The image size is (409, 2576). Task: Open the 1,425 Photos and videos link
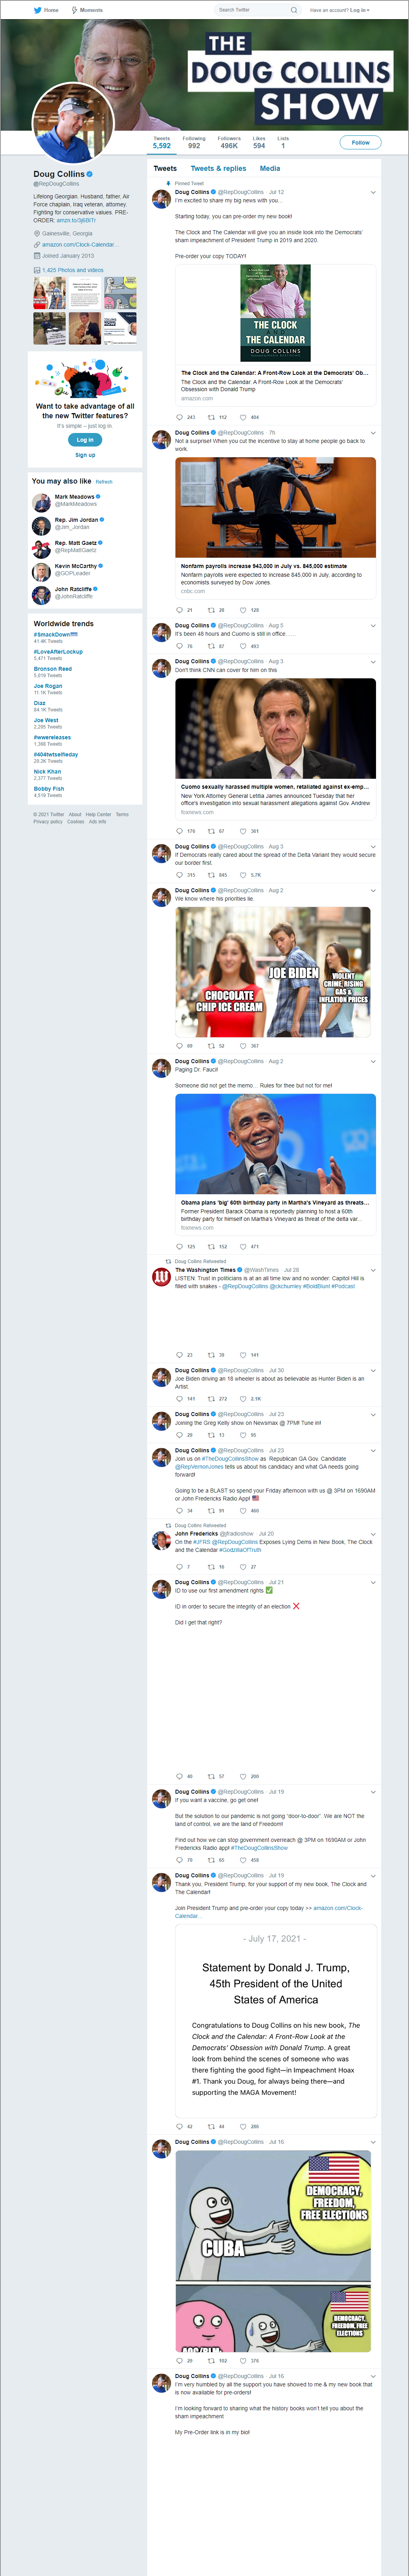click(x=72, y=270)
